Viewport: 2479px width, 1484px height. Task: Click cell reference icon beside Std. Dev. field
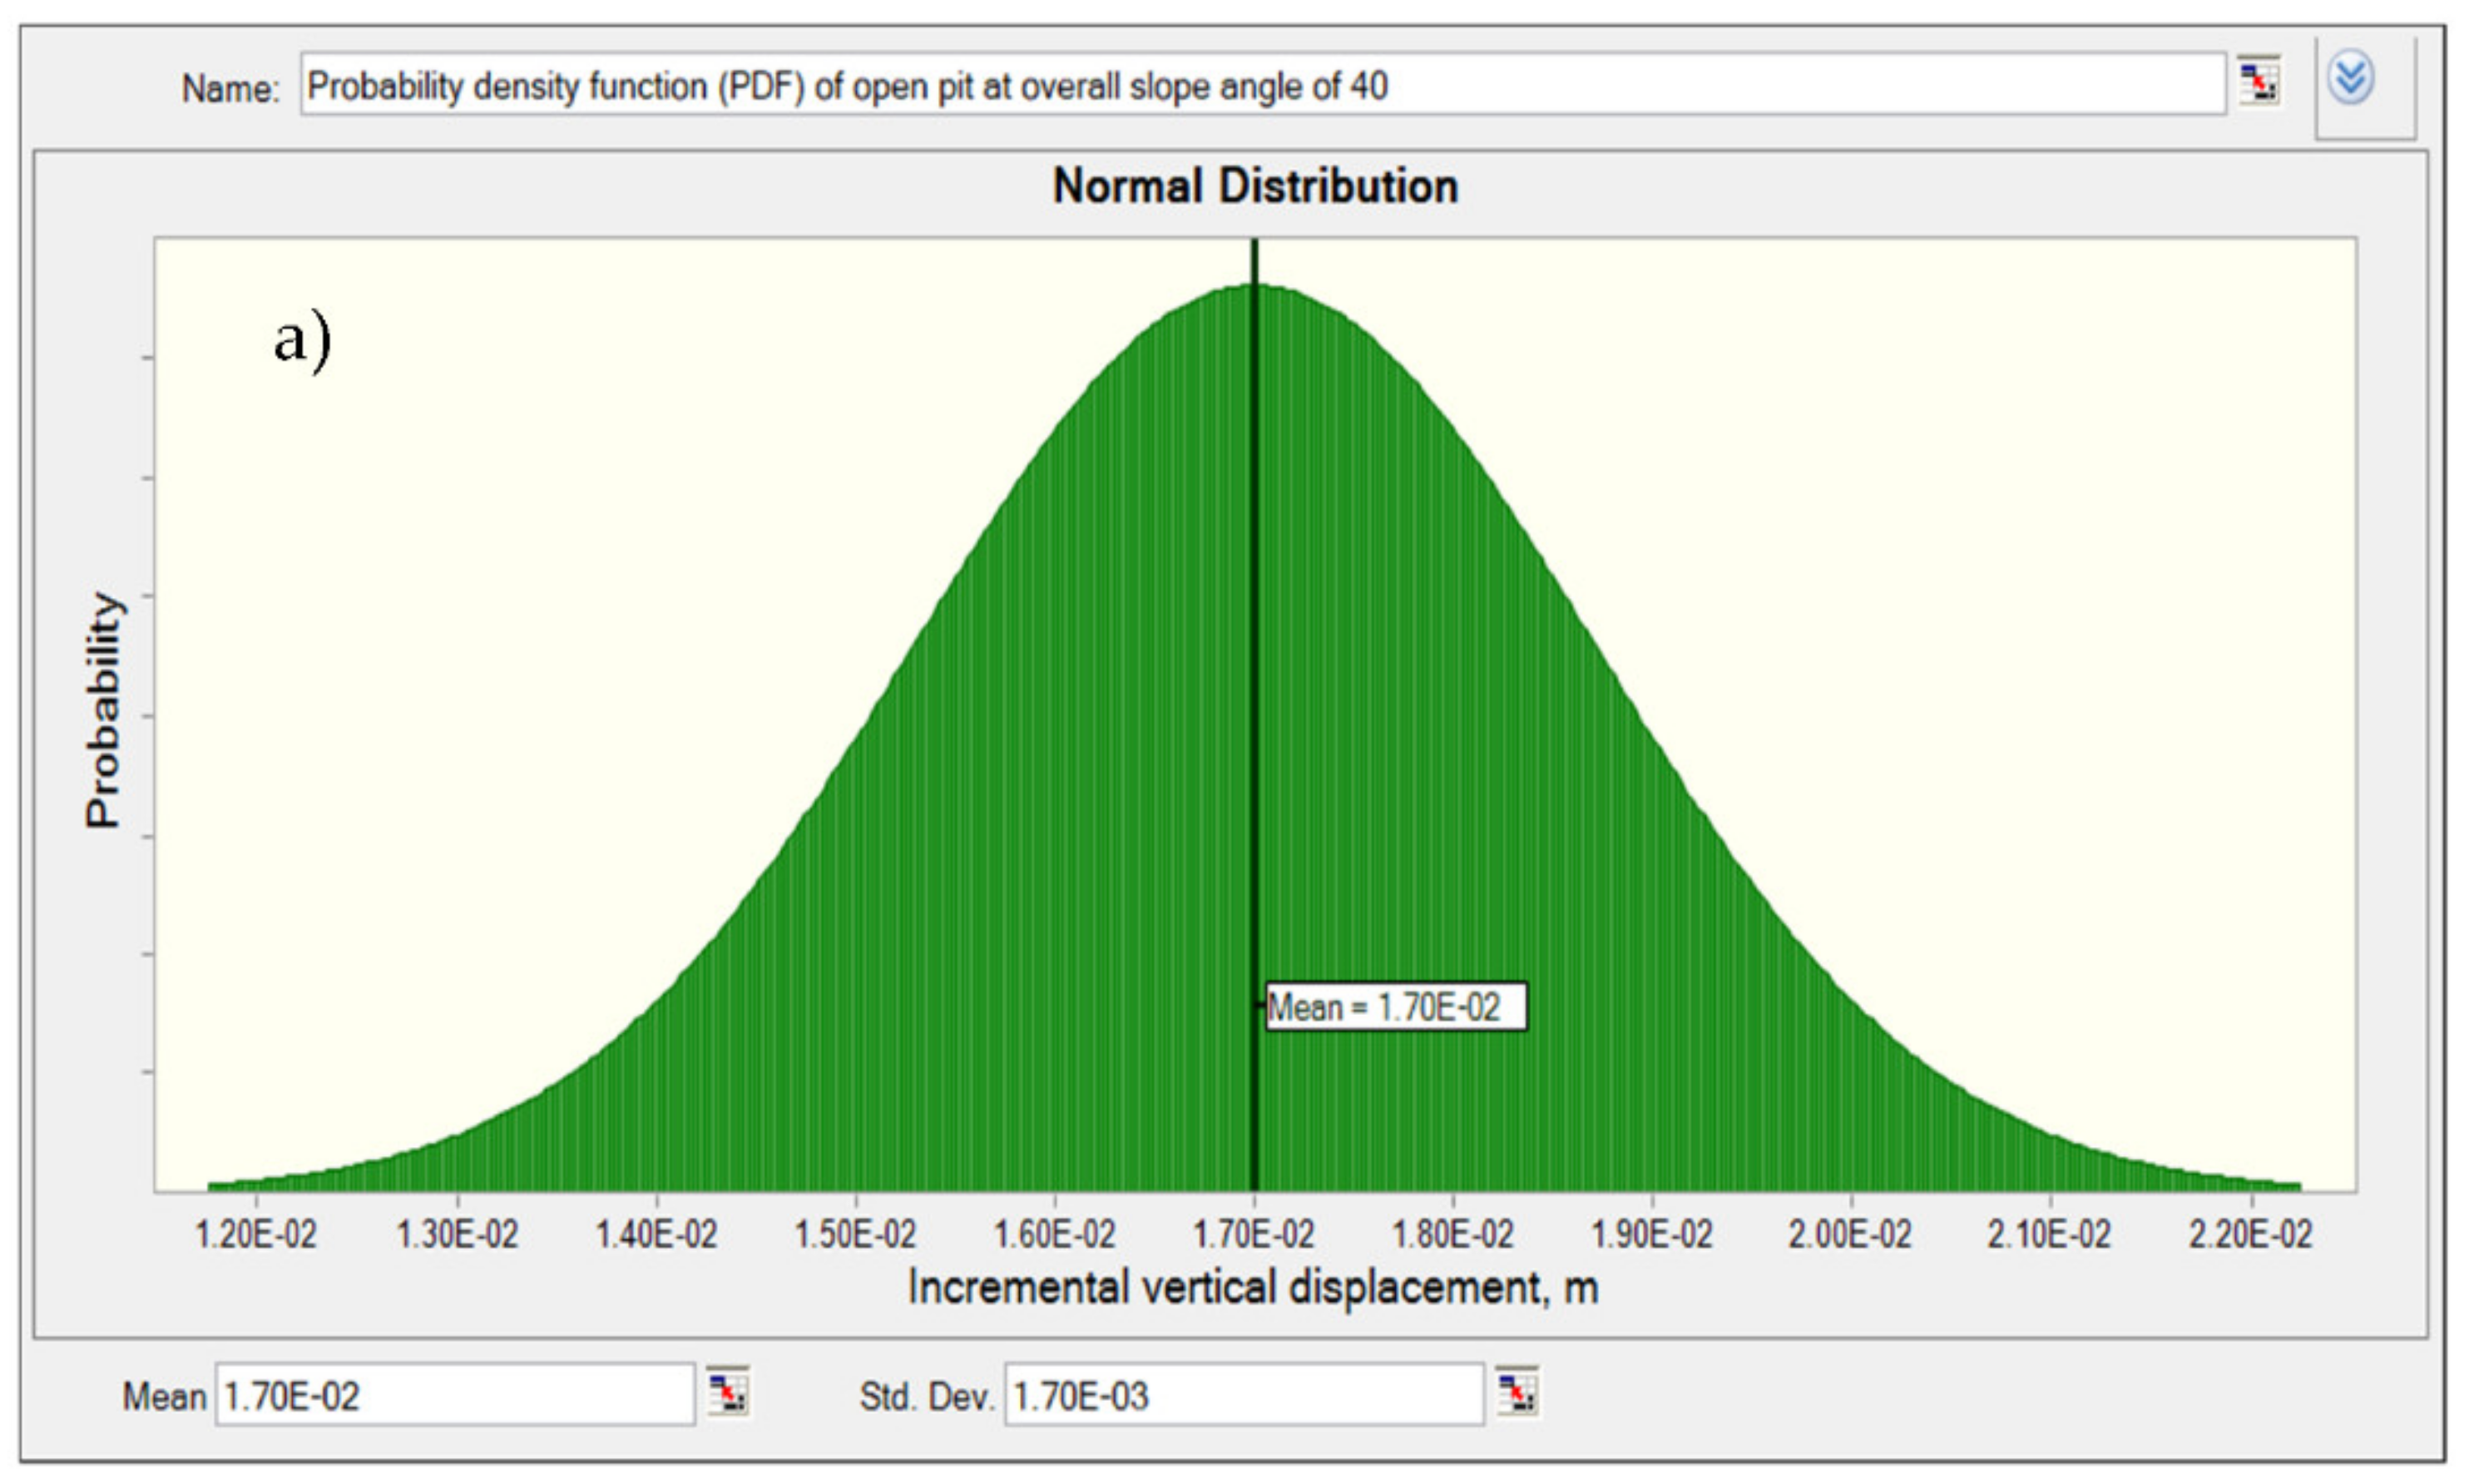[1517, 1392]
